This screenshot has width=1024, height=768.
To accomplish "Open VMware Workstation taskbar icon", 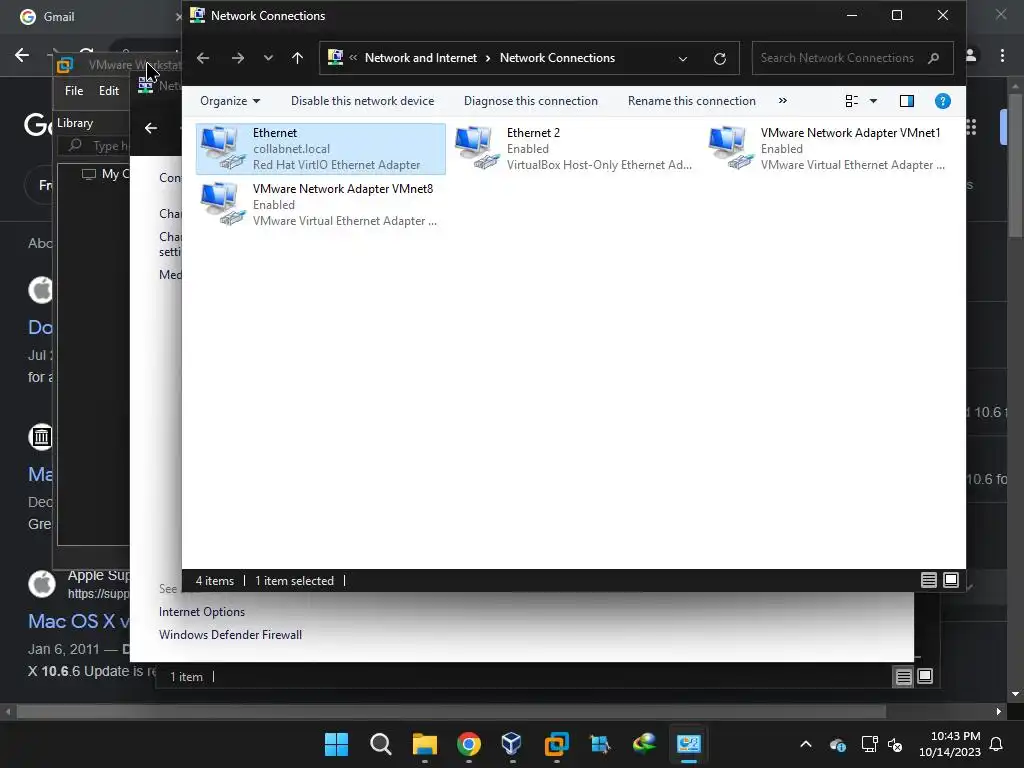I will point(556,744).
